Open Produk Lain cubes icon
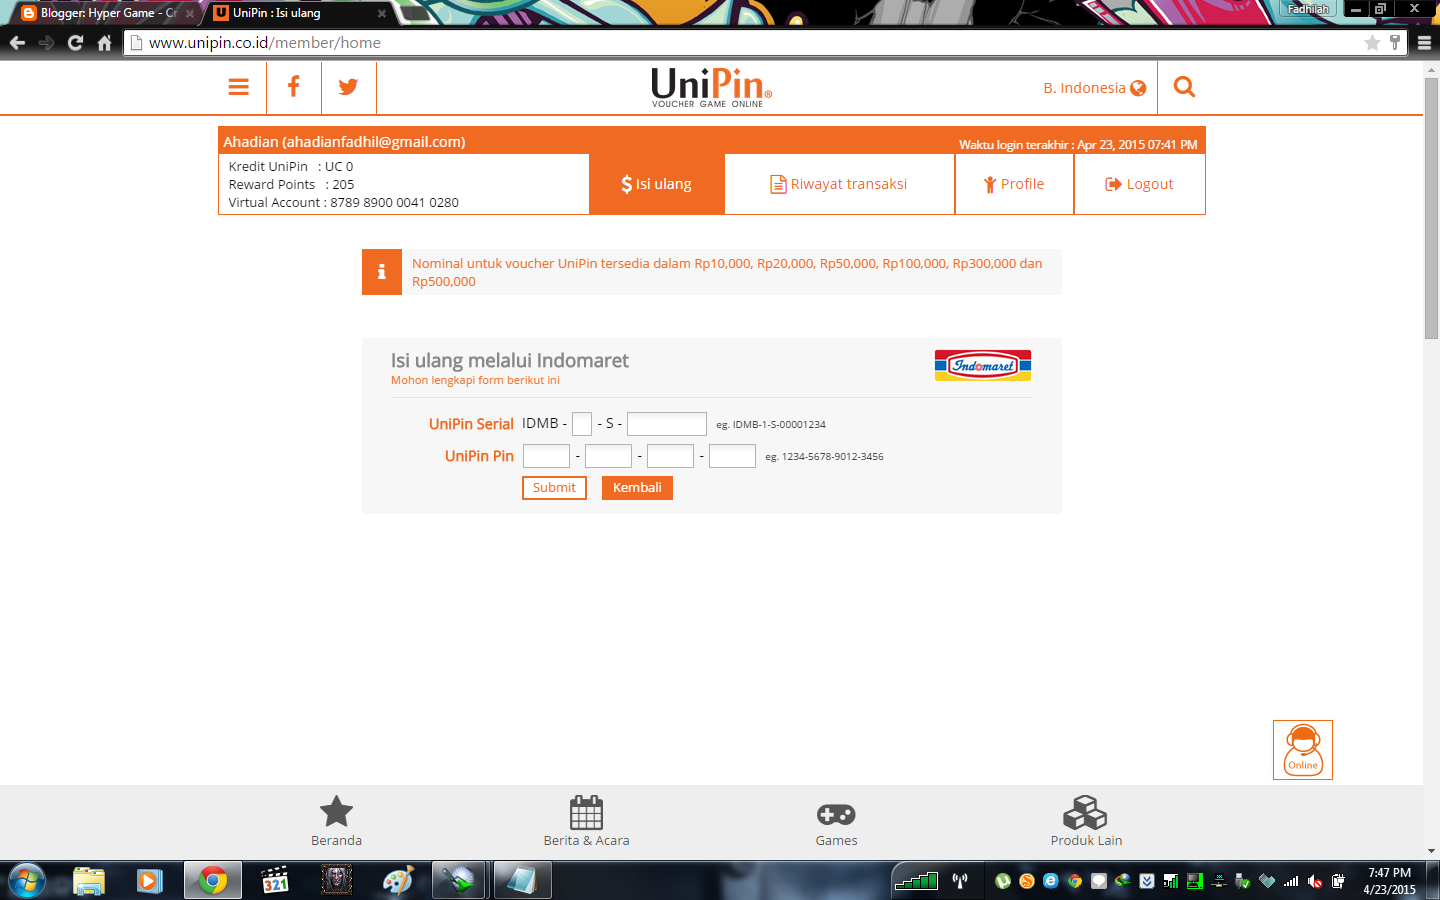The height and width of the screenshot is (900, 1440). tap(1086, 812)
